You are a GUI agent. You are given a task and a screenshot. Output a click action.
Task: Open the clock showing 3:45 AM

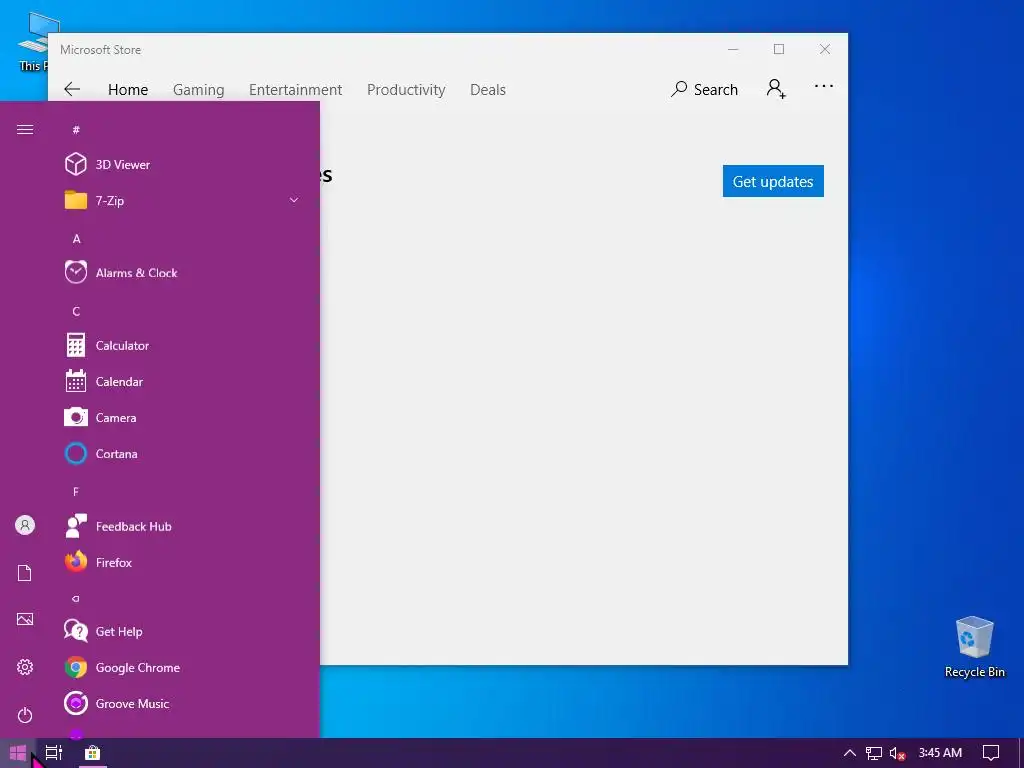(940, 752)
